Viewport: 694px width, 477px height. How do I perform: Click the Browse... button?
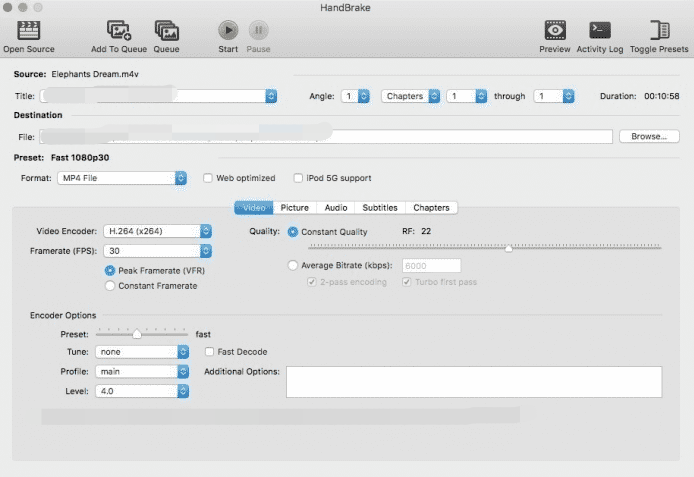[649, 136]
